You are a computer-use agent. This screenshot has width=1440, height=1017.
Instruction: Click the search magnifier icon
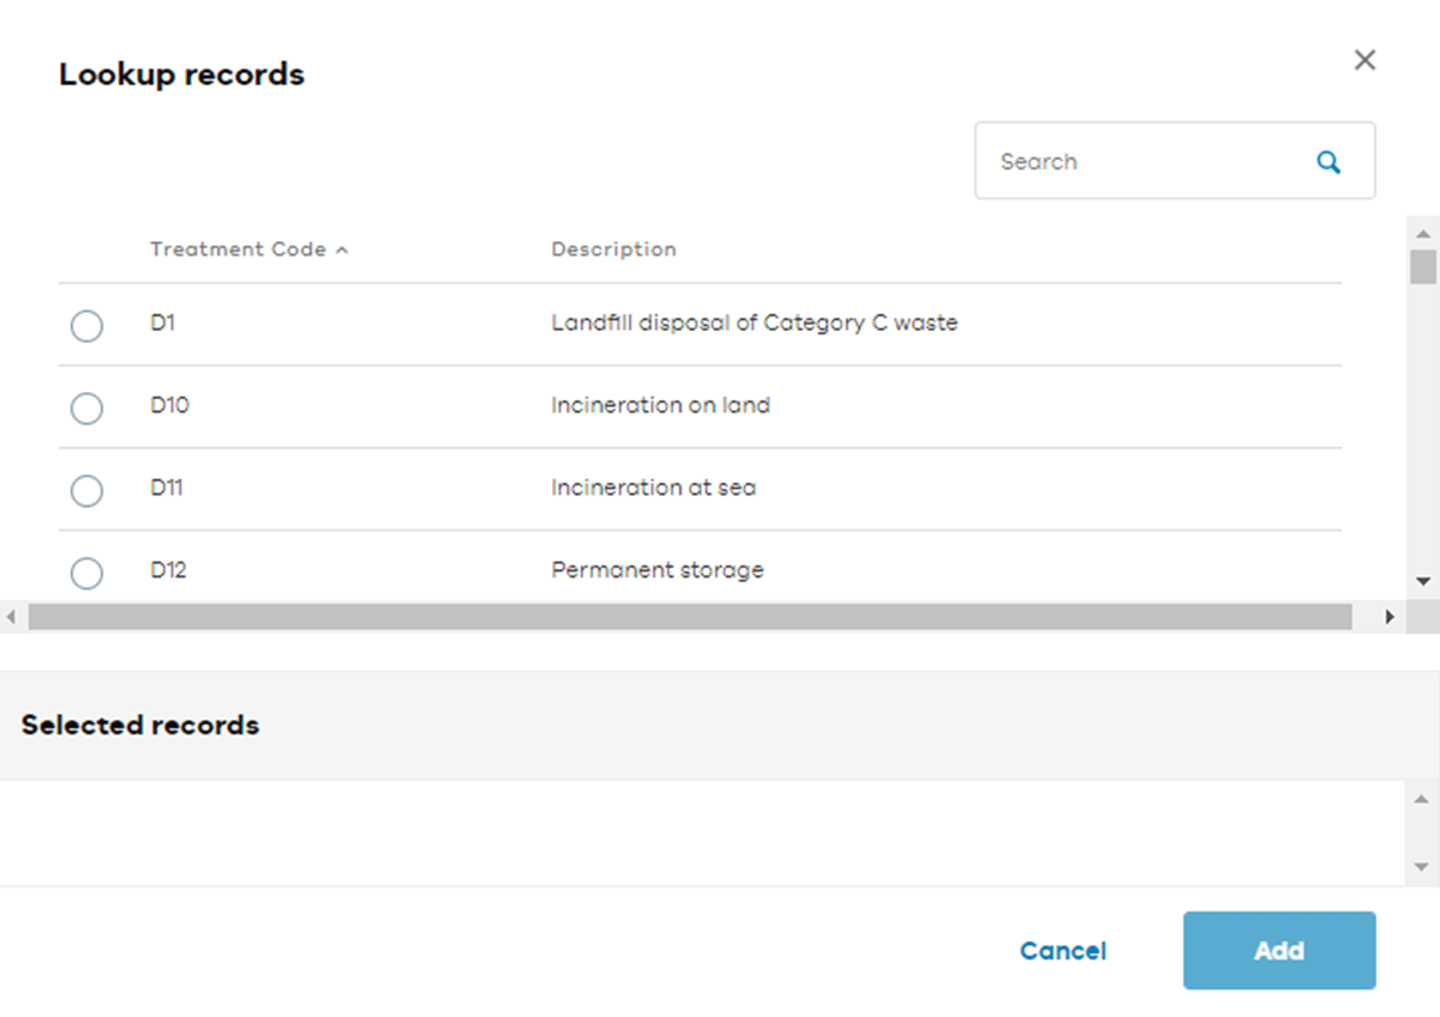[x=1328, y=162]
